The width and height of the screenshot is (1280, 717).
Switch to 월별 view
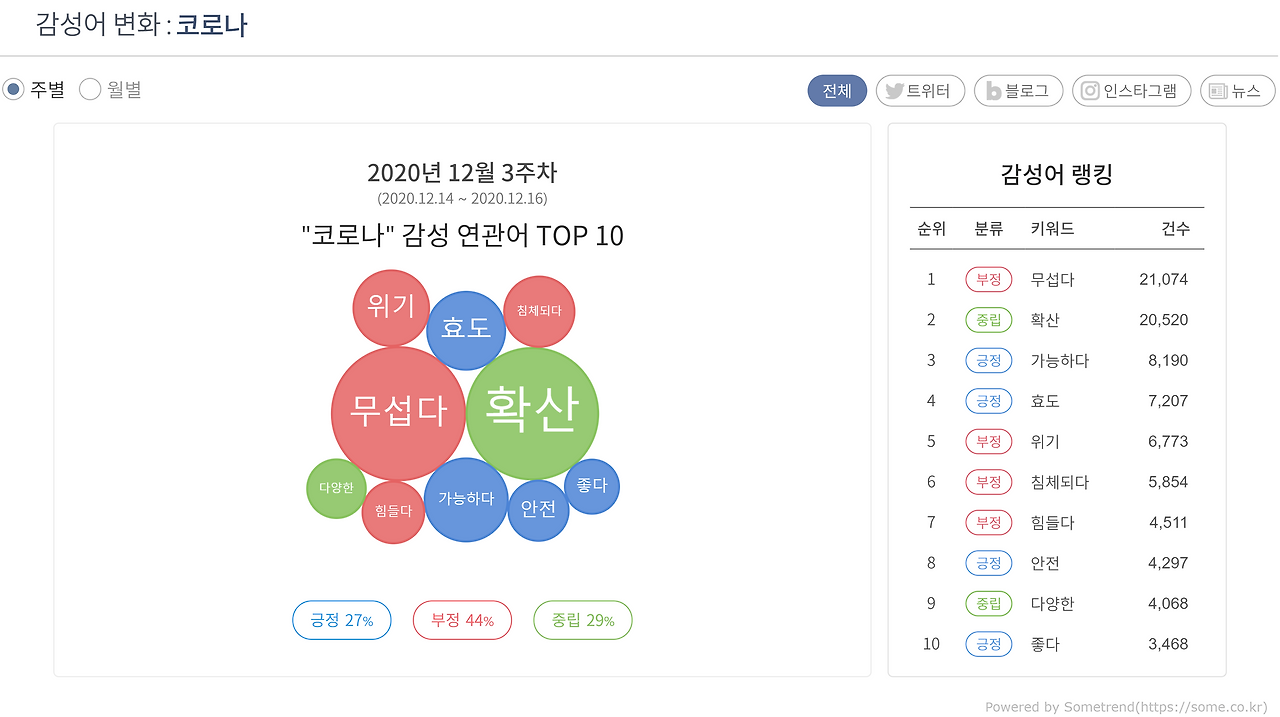[x=90, y=89]
